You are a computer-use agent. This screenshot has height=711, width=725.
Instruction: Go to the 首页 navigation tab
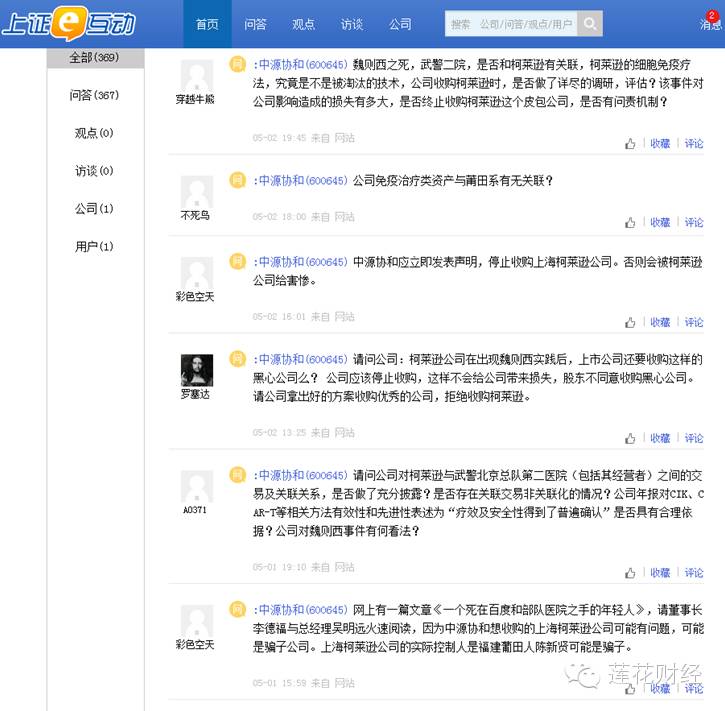click(x=207, y=24)
